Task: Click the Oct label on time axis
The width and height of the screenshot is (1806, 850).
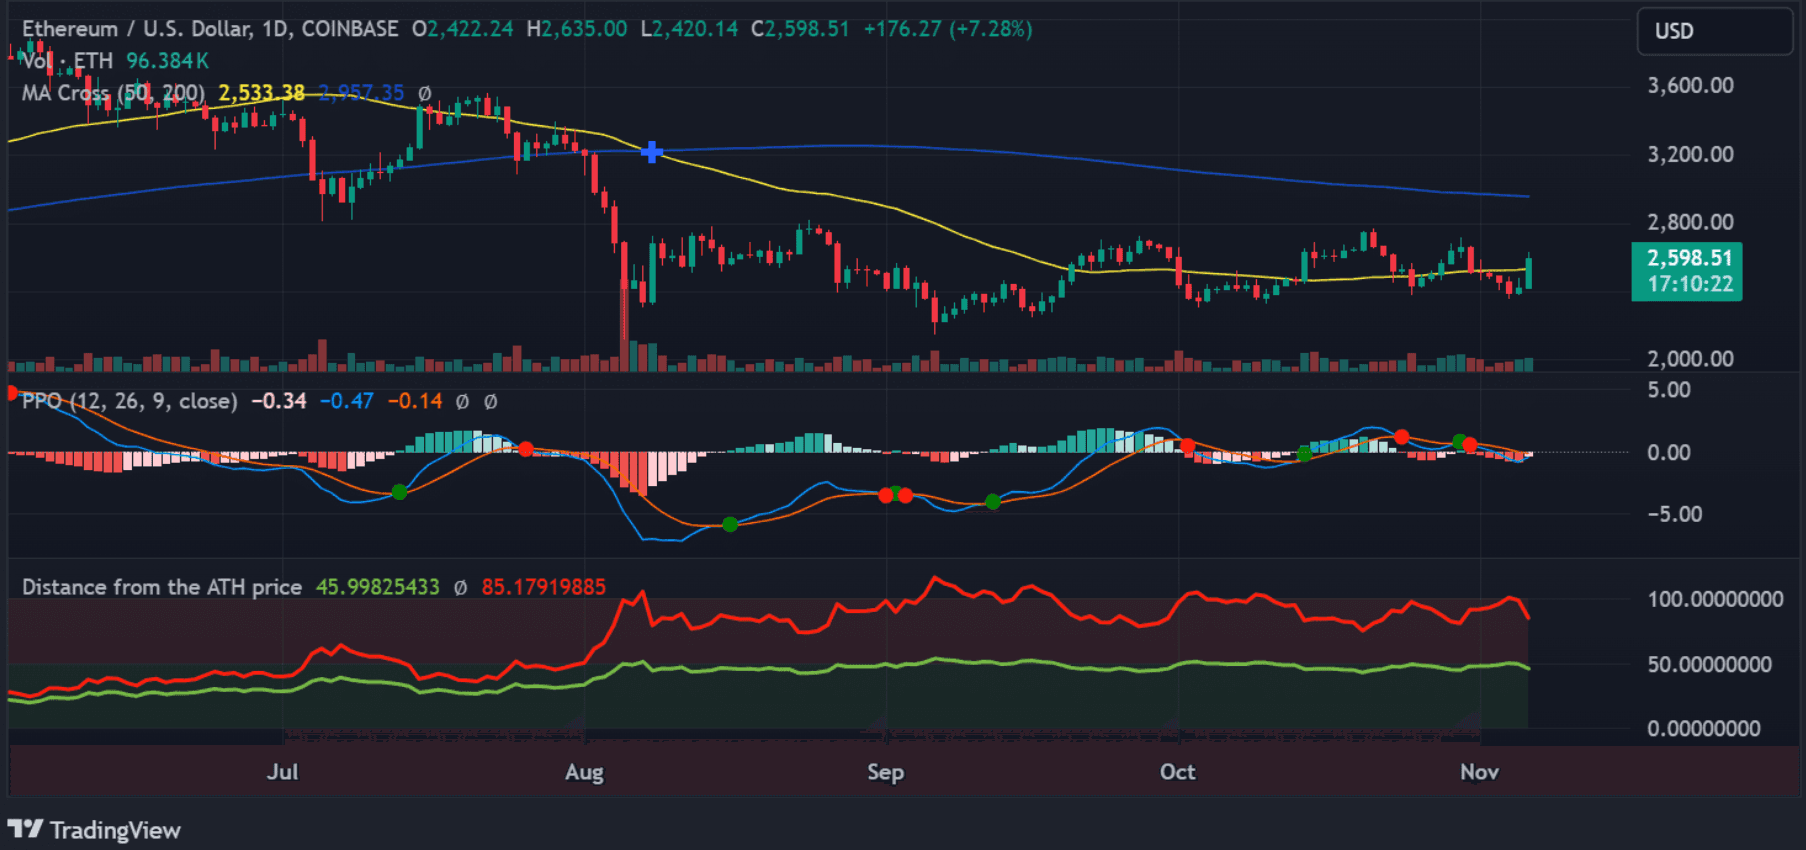Action: click(x=1177, y=772)
